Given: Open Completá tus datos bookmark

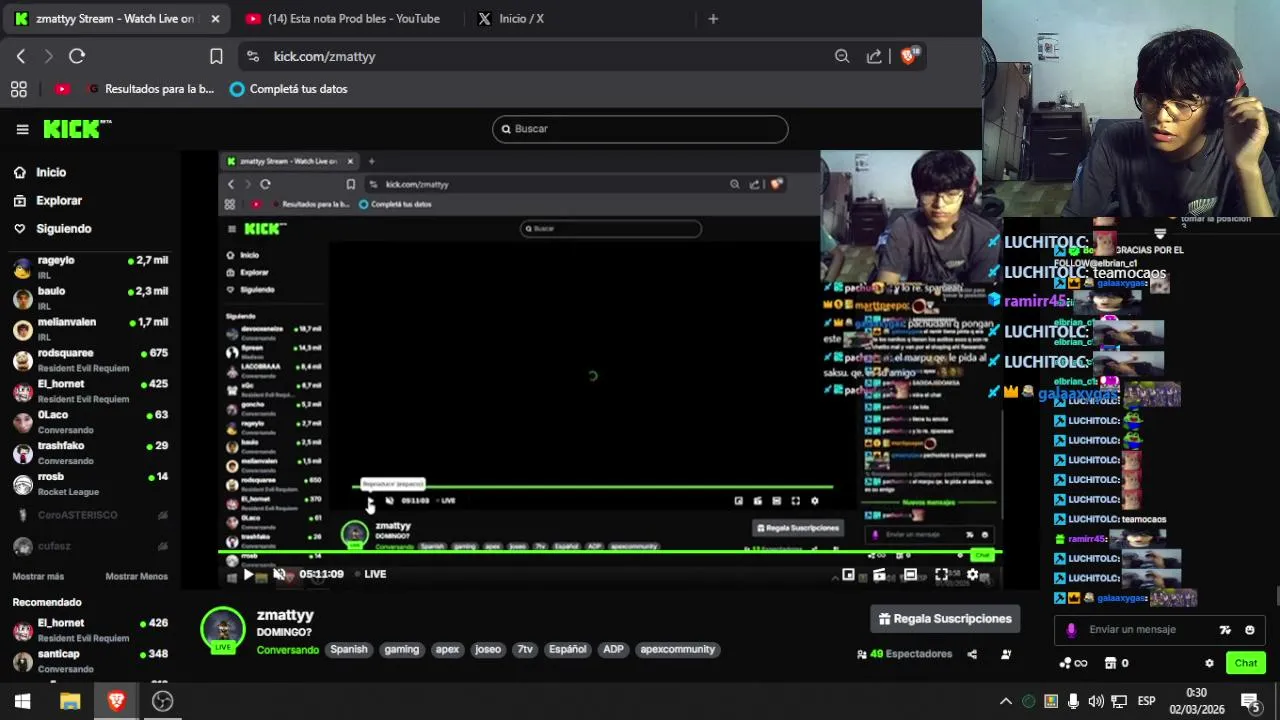Looking at the screenshot, I should click(x=289, y=89).
